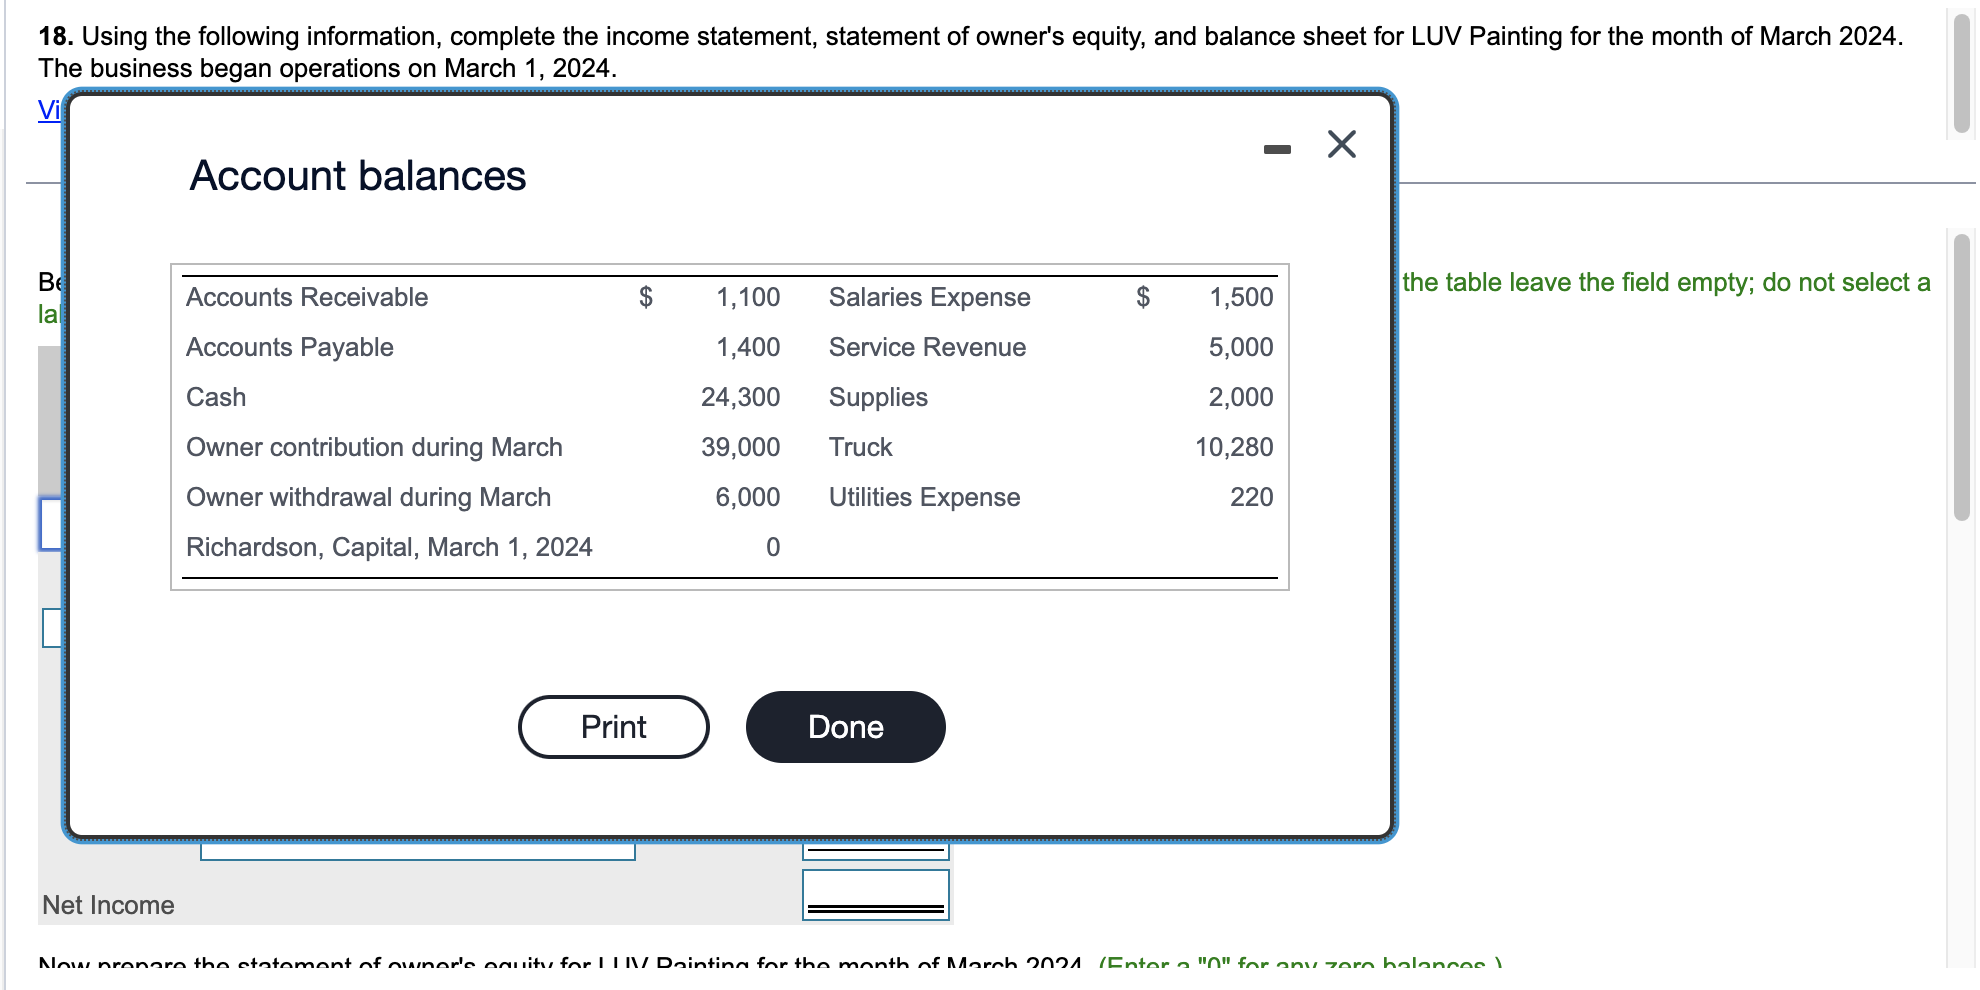This screenshot has height=990, width=1980.
Task: Click the Done button to close Account balances
Action: click(x=844, y=727)
